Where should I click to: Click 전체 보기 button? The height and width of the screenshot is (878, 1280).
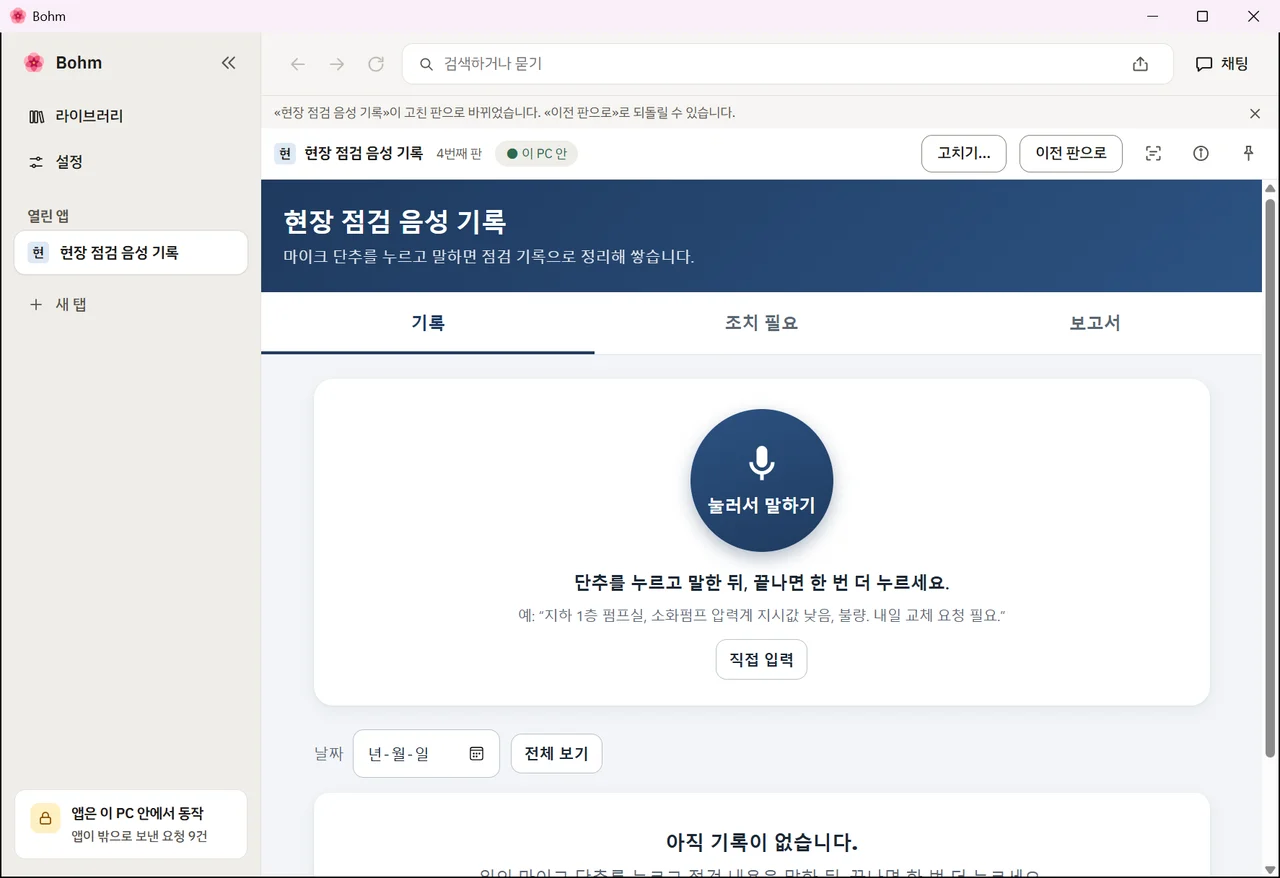(557, 754)
